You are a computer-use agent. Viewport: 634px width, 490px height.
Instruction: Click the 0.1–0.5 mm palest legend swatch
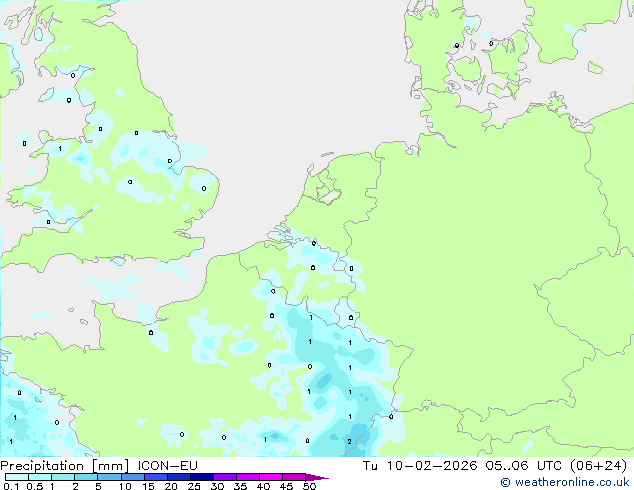coord(17,477)
